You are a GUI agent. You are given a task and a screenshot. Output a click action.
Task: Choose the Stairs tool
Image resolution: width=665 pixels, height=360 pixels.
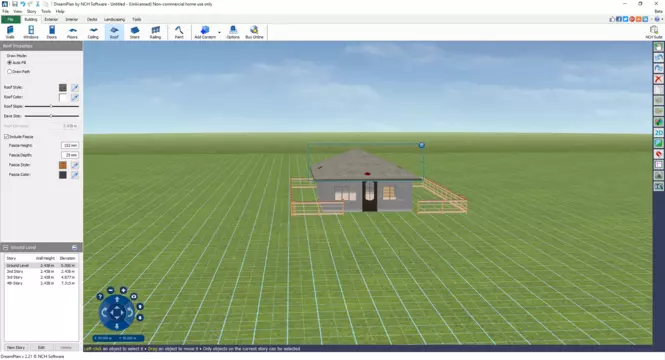134,32
